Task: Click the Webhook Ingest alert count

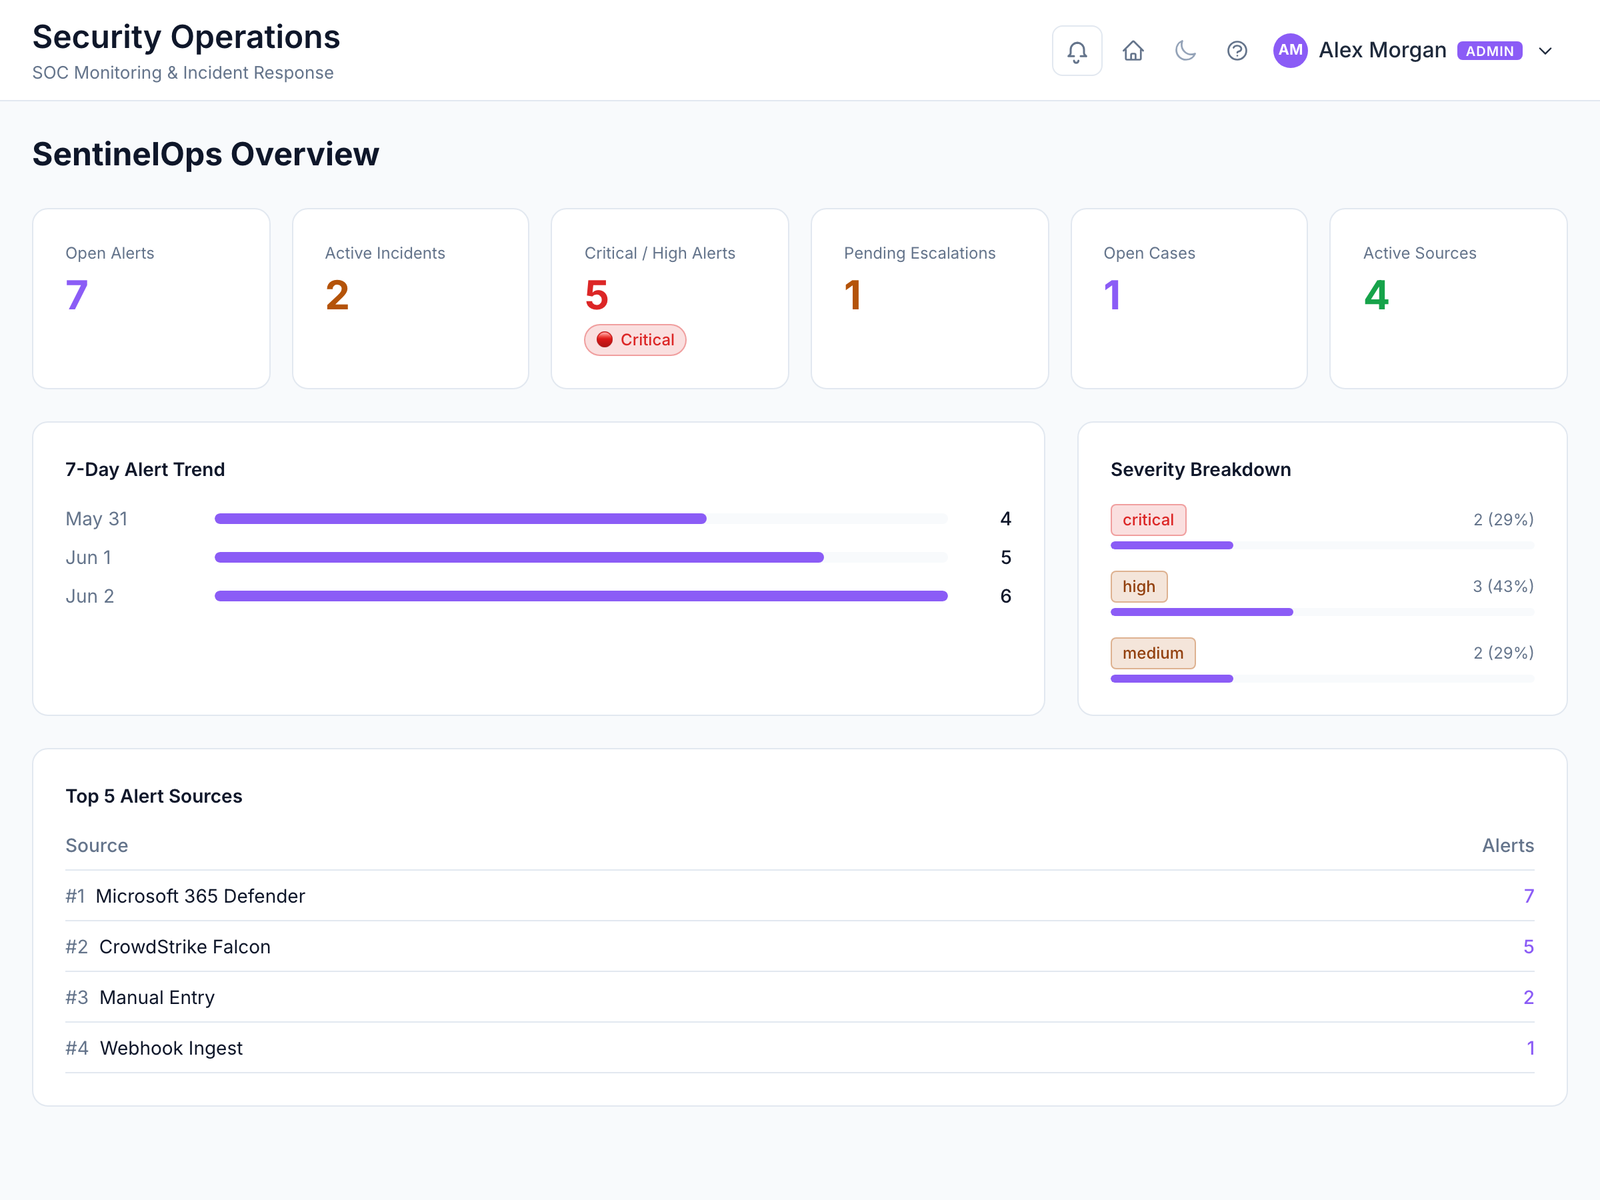Action: [x=1530, y=1048]
